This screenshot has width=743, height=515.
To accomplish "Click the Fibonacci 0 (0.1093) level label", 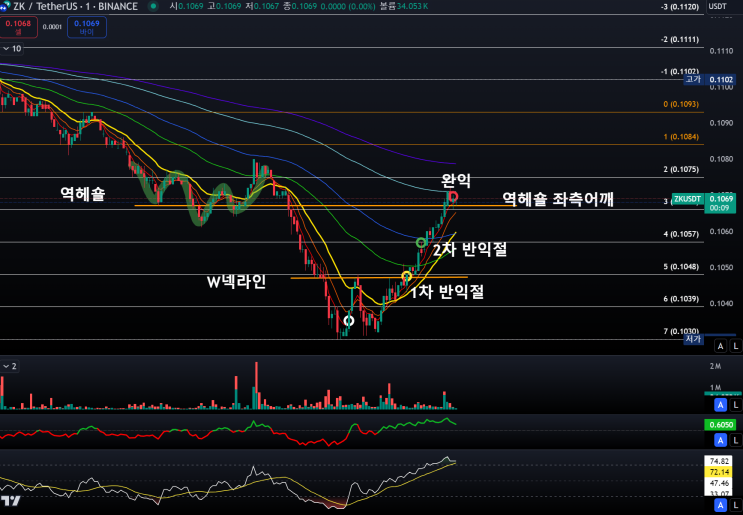I will [681, 104].
